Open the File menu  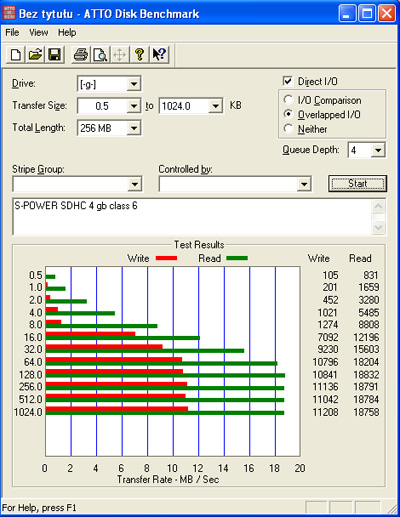[x=12, y=33]
